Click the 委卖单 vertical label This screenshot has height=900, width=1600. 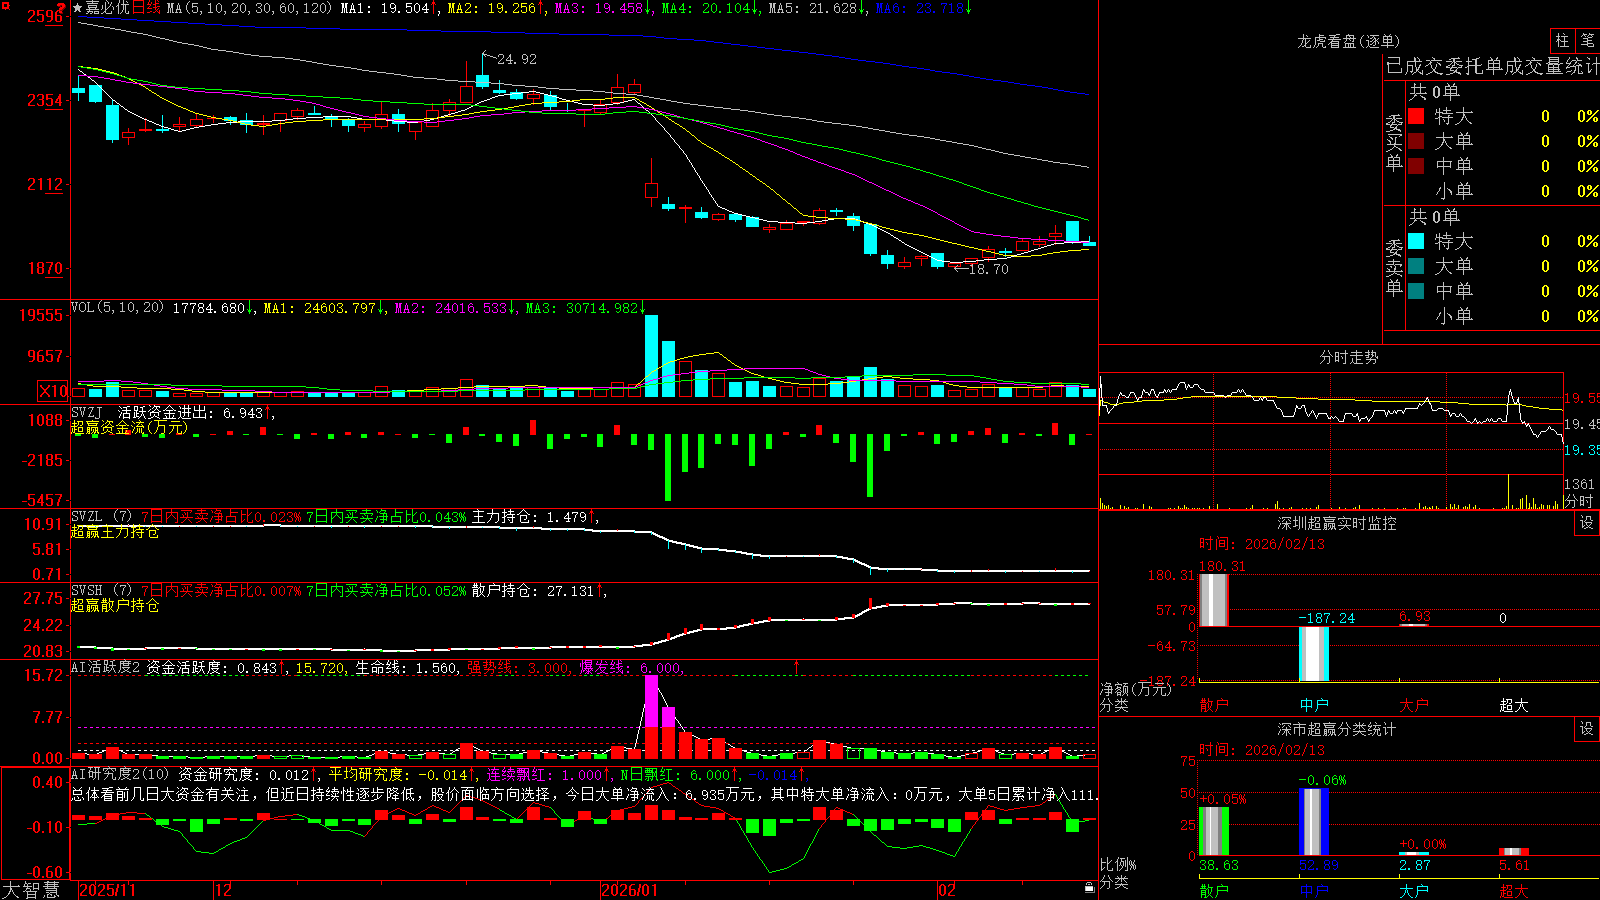1394,268
